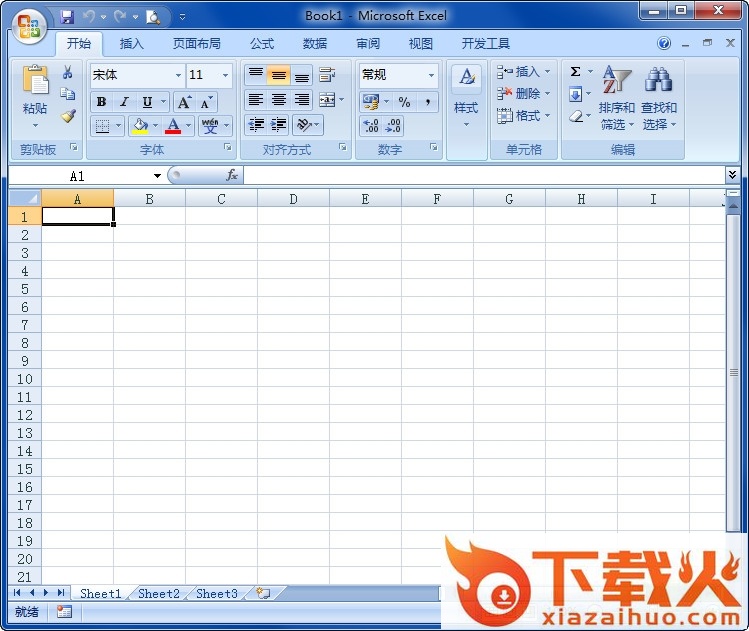Open the borders dropdown arrow
Image resolution: width=749 pixels, height=631 pixels.
pos(118,126)
